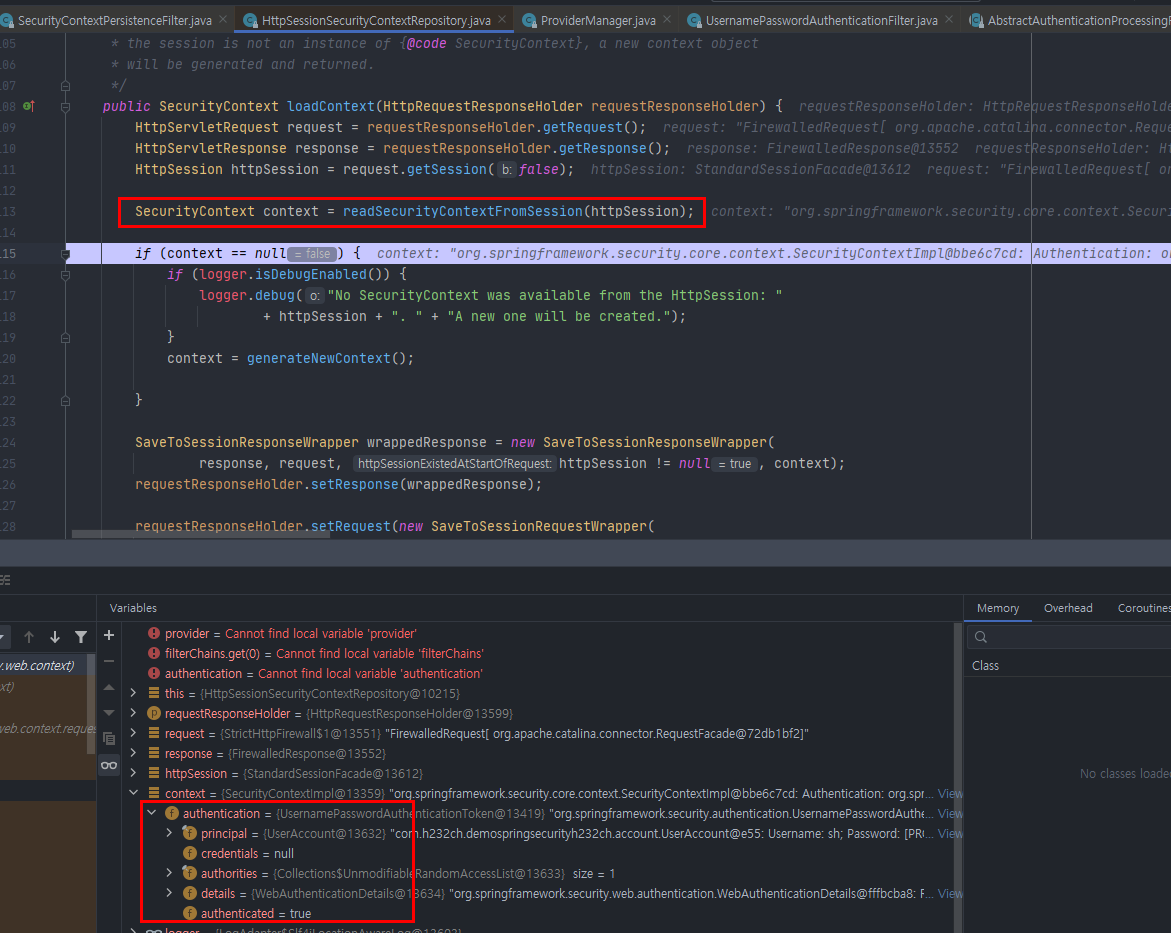Click the next frame down arrow
Screen dimensions: 1171x933
[x=55, y=636]
